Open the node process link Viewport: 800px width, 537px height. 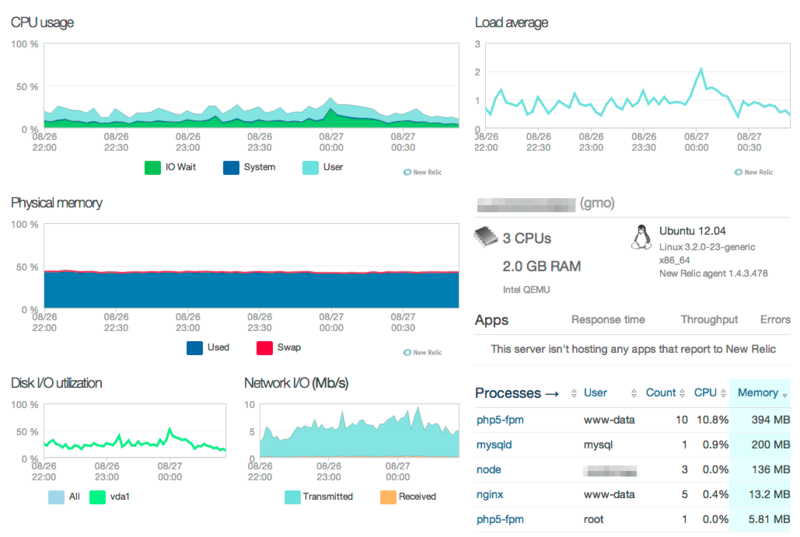click(x=489, y=470)
